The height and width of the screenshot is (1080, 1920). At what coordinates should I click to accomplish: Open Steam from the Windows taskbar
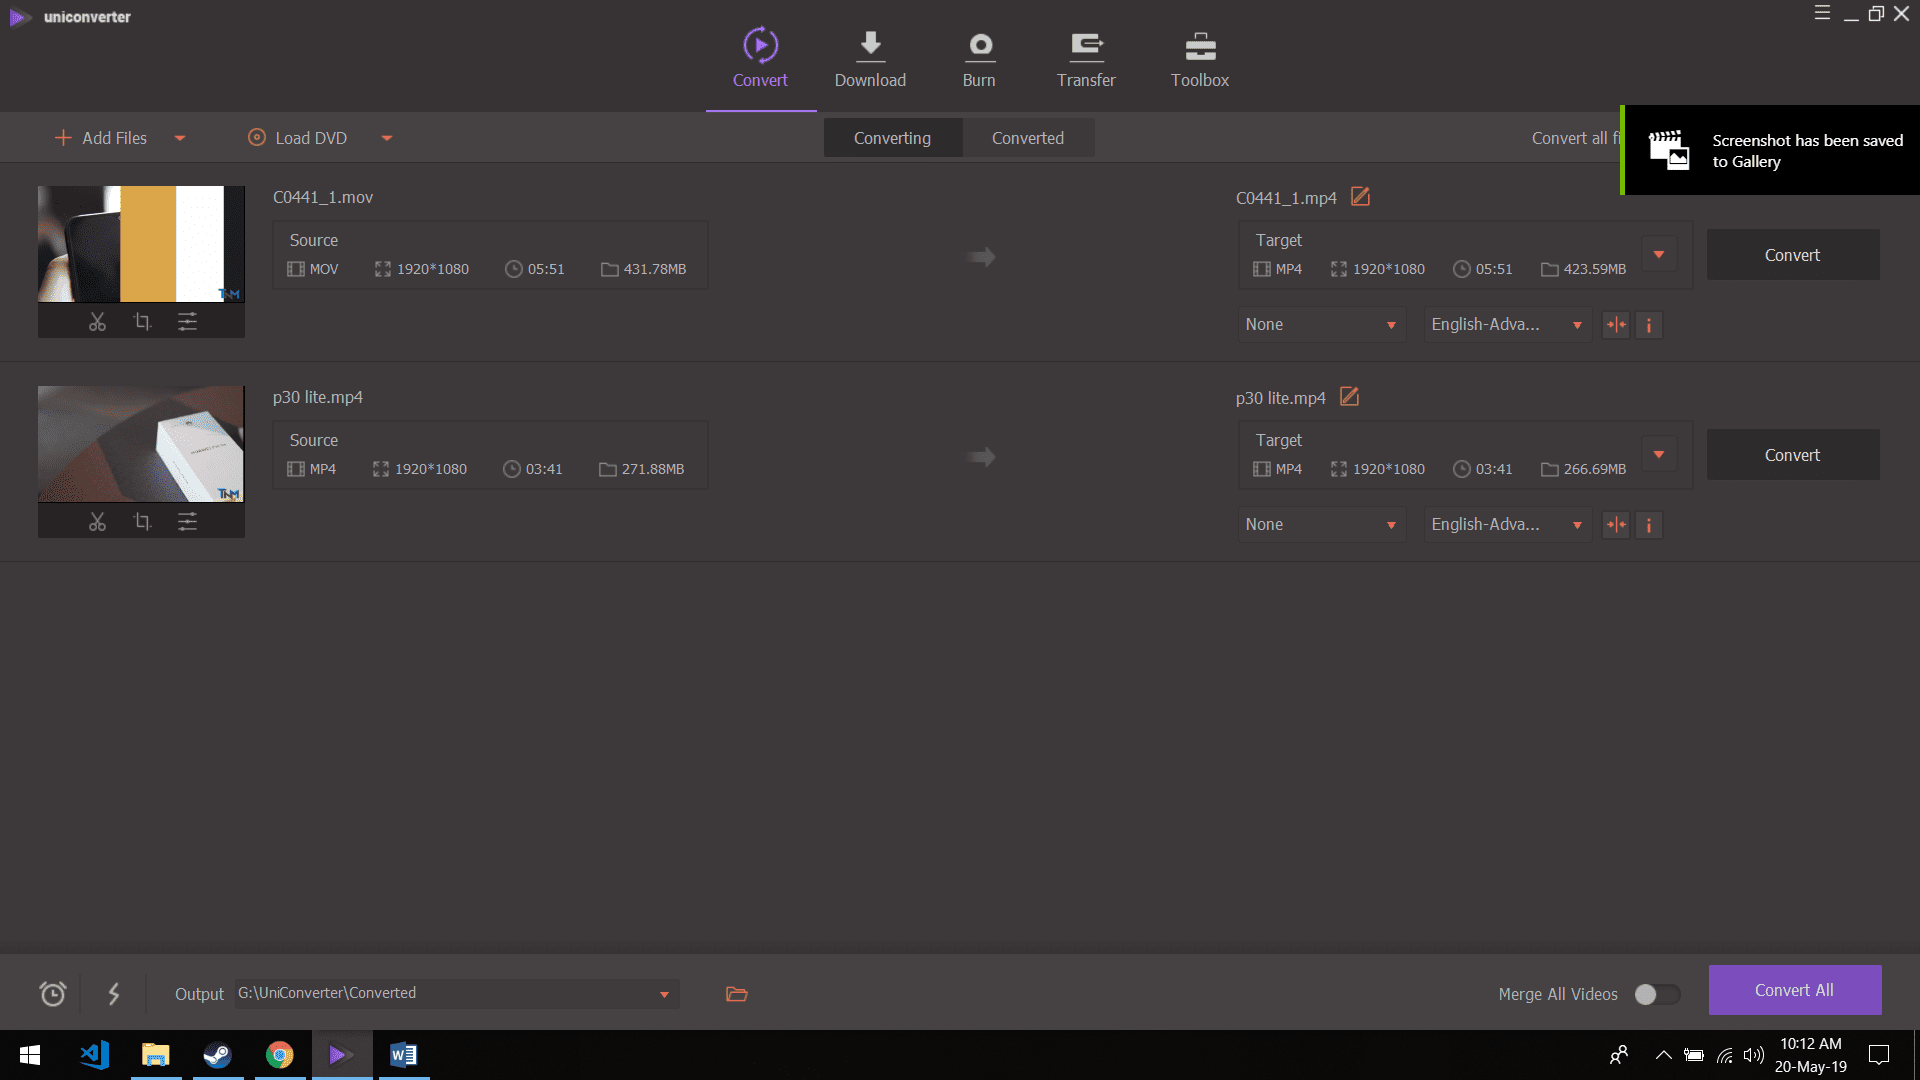click(217, 1055)
